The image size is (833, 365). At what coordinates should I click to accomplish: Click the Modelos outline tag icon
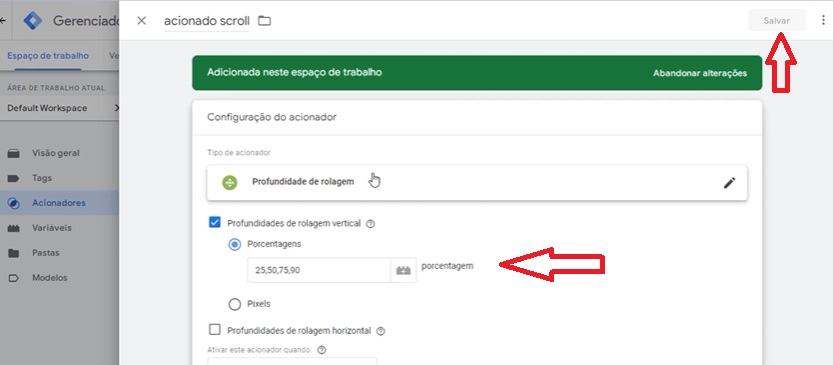click(14, 278)
